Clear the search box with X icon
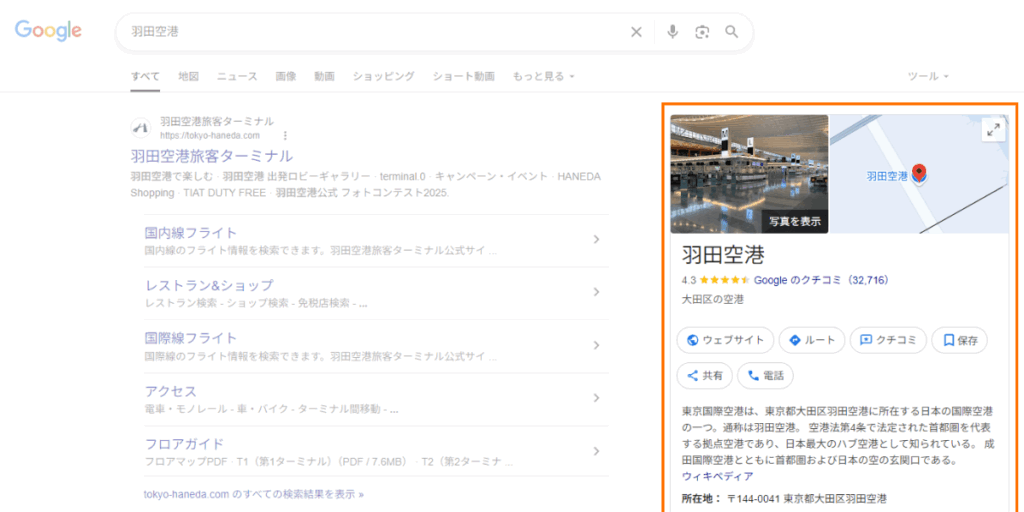 pos(636,32)
